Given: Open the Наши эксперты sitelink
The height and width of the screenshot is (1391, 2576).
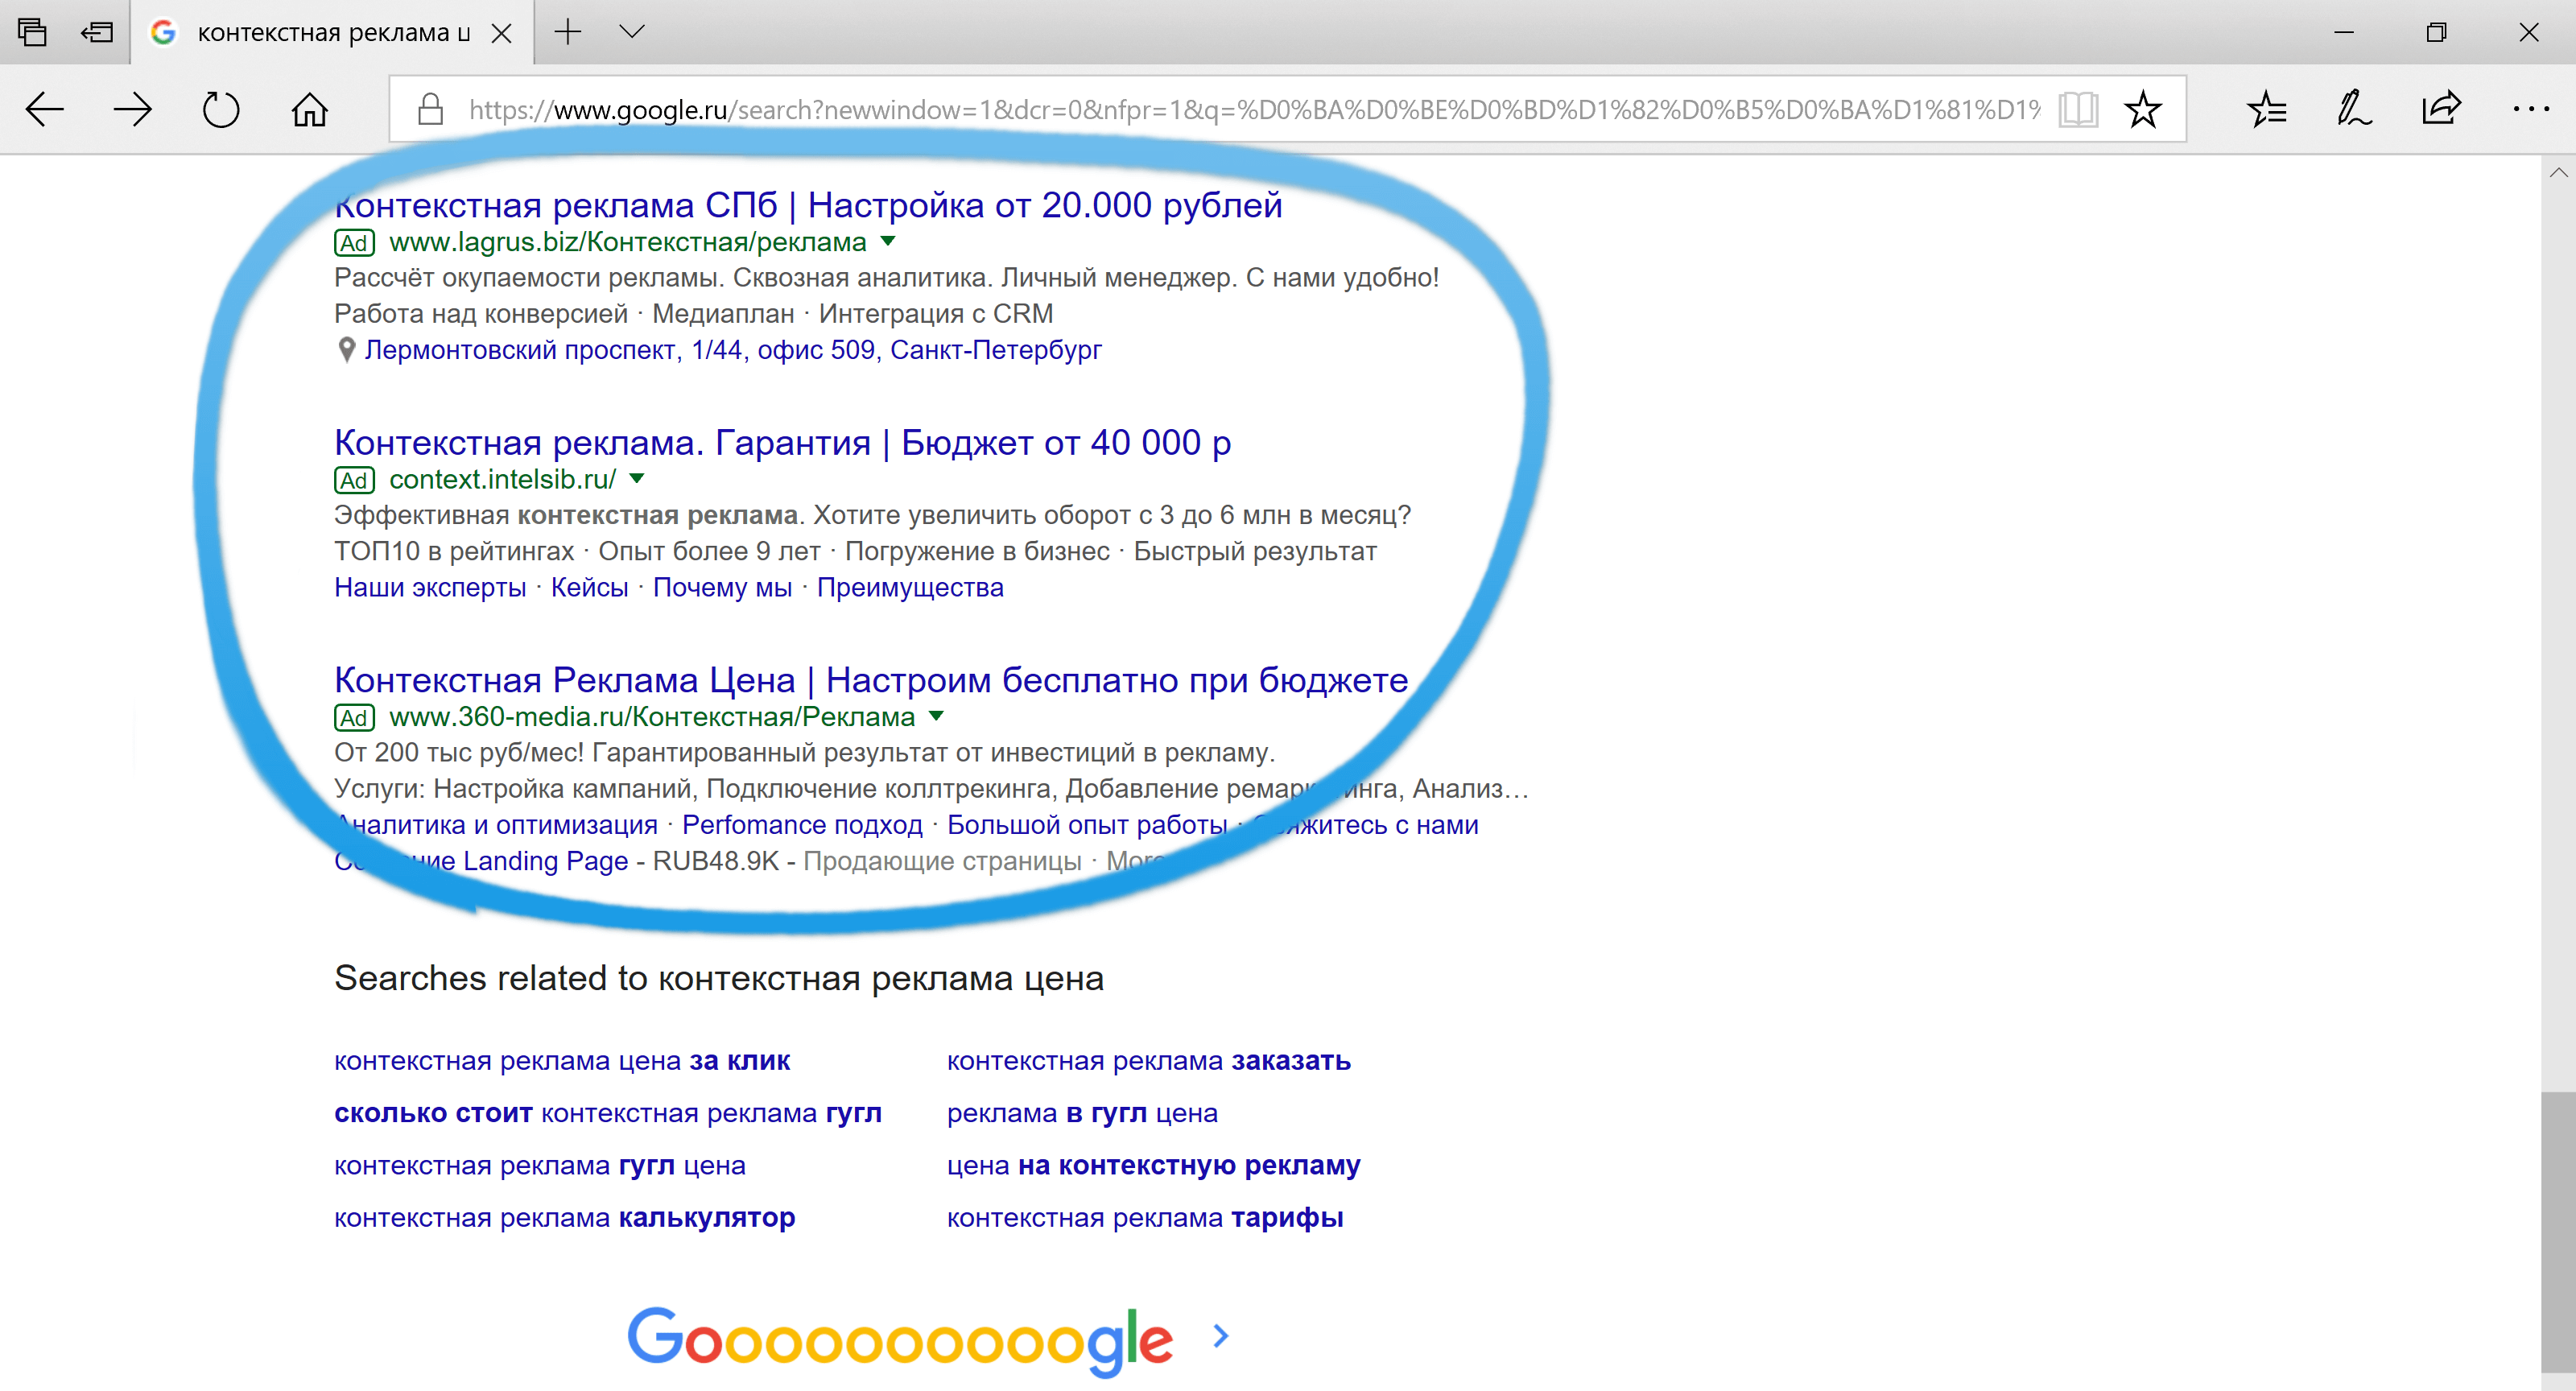Looking at the screenshot, I should click(x=430, y=587).
